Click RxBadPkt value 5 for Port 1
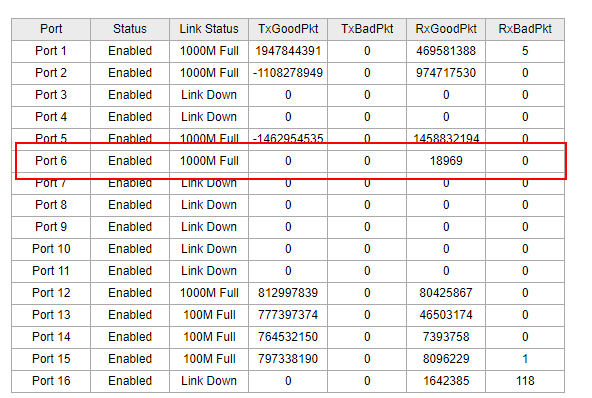 point(525,51)
